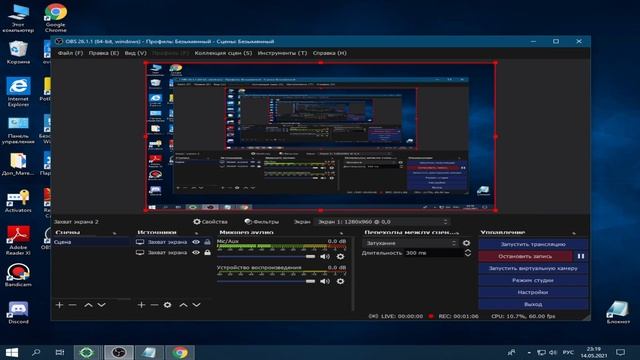
Task: Click Остановить запись button
Action: [x=525, y=256]
